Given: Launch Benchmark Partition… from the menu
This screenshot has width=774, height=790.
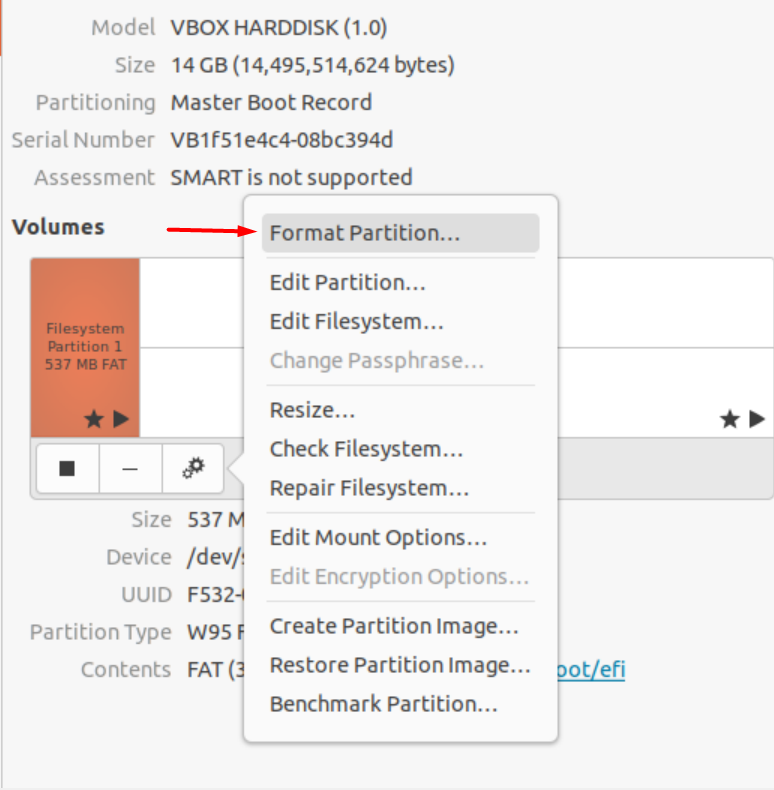Looking at the screenshot, I should click(384, 704).
